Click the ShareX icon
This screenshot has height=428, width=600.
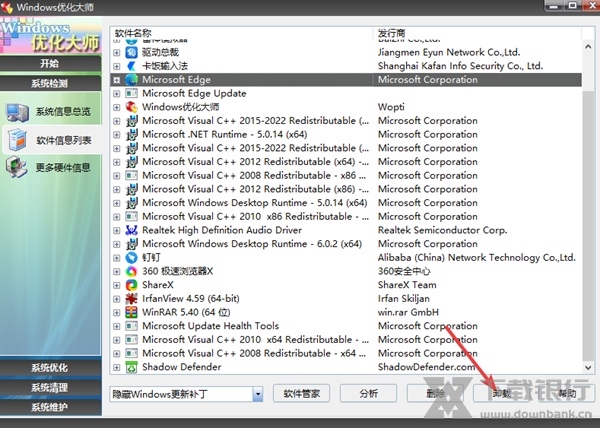pos(131,285)
